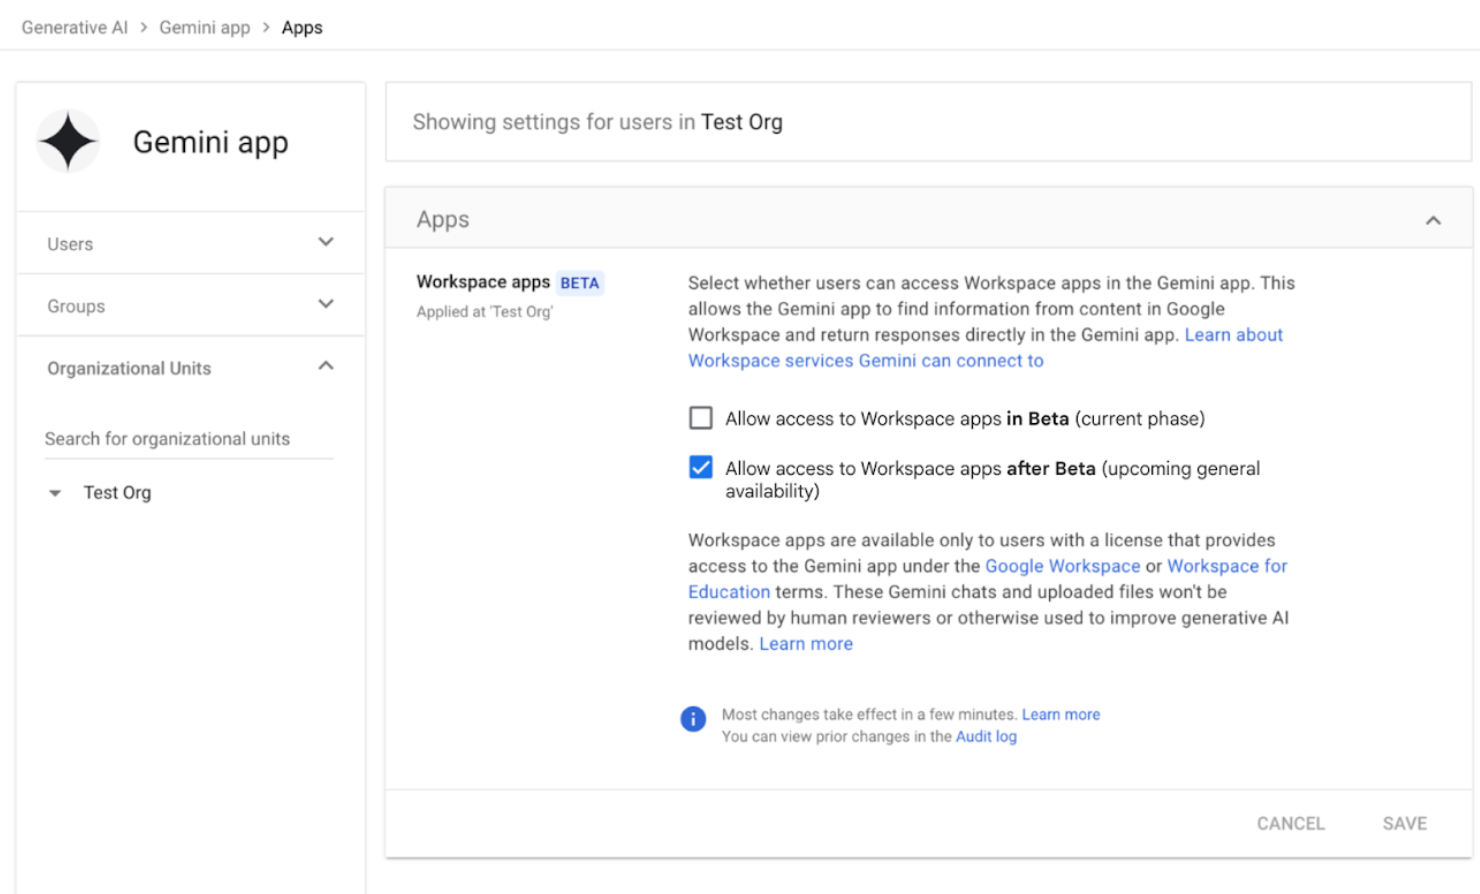Go to Generative AI breadcrumb

coord(75,27)
